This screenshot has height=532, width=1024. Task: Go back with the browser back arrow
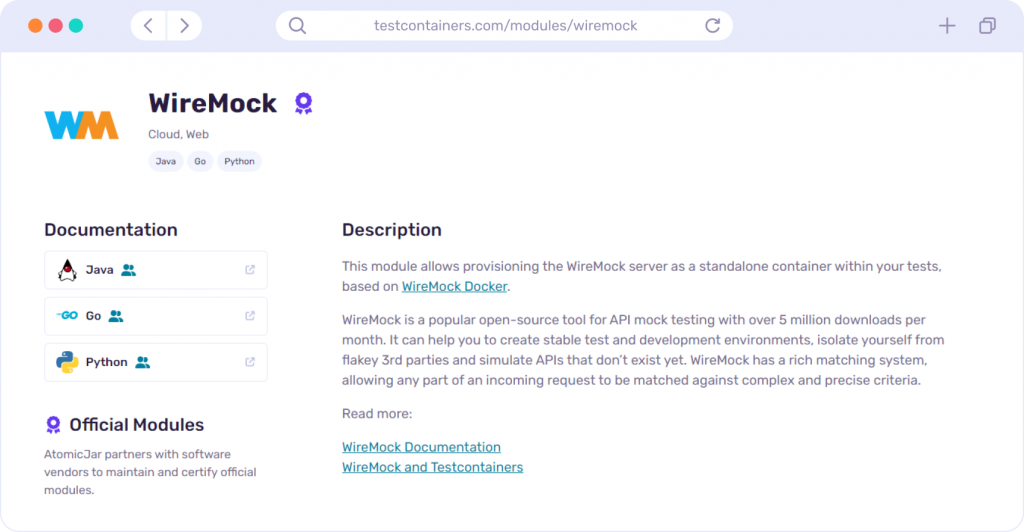coord(149,26)
